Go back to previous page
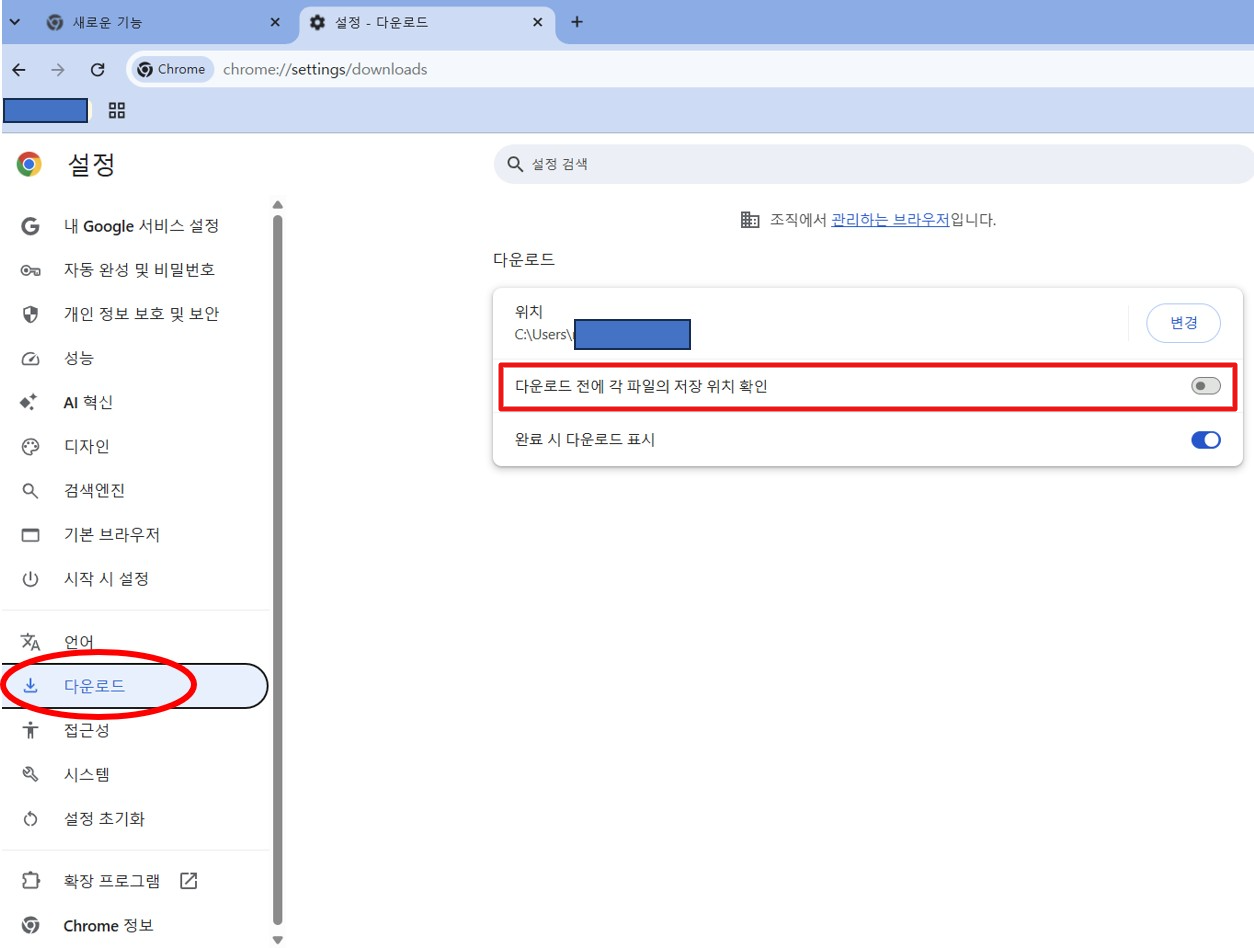The image size is (1254, 948). [19, 69]
